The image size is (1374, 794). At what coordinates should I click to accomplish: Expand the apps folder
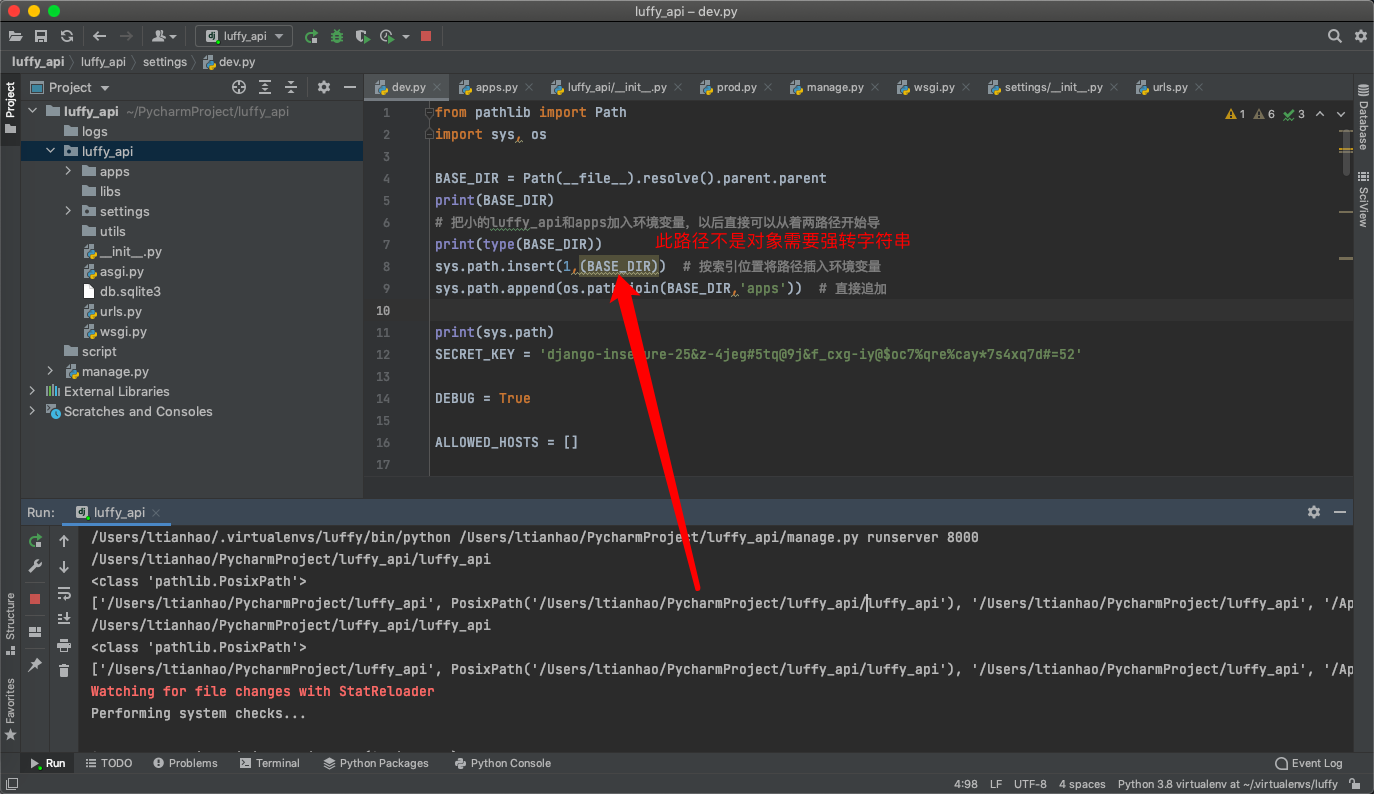pyautogui.click(x=69, y=171)
